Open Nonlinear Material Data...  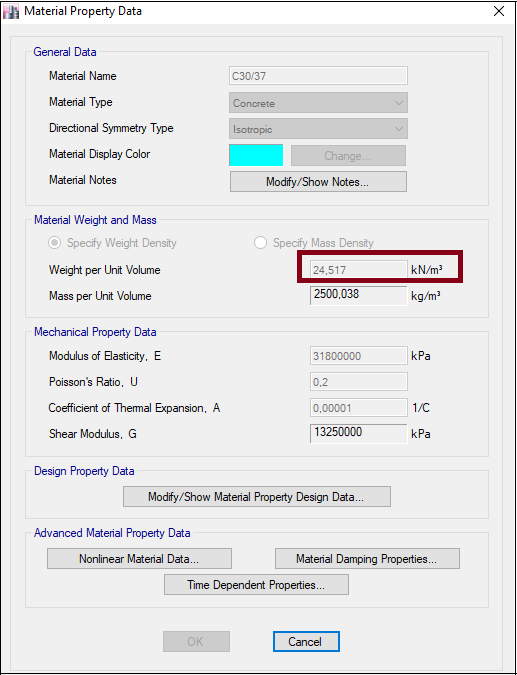coord(139,559)
